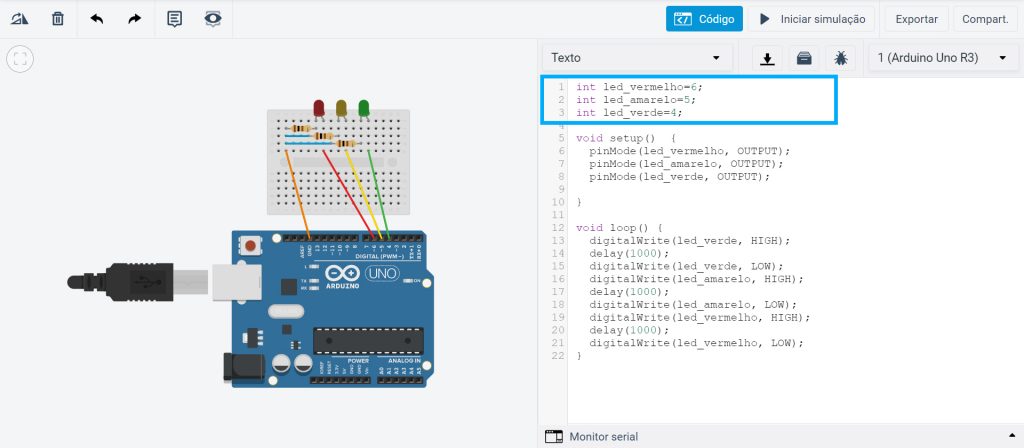The width and height of the screenshot is (1024, 448).
Task: Select the red jumper wire
Action: click(x=348, y=194)
